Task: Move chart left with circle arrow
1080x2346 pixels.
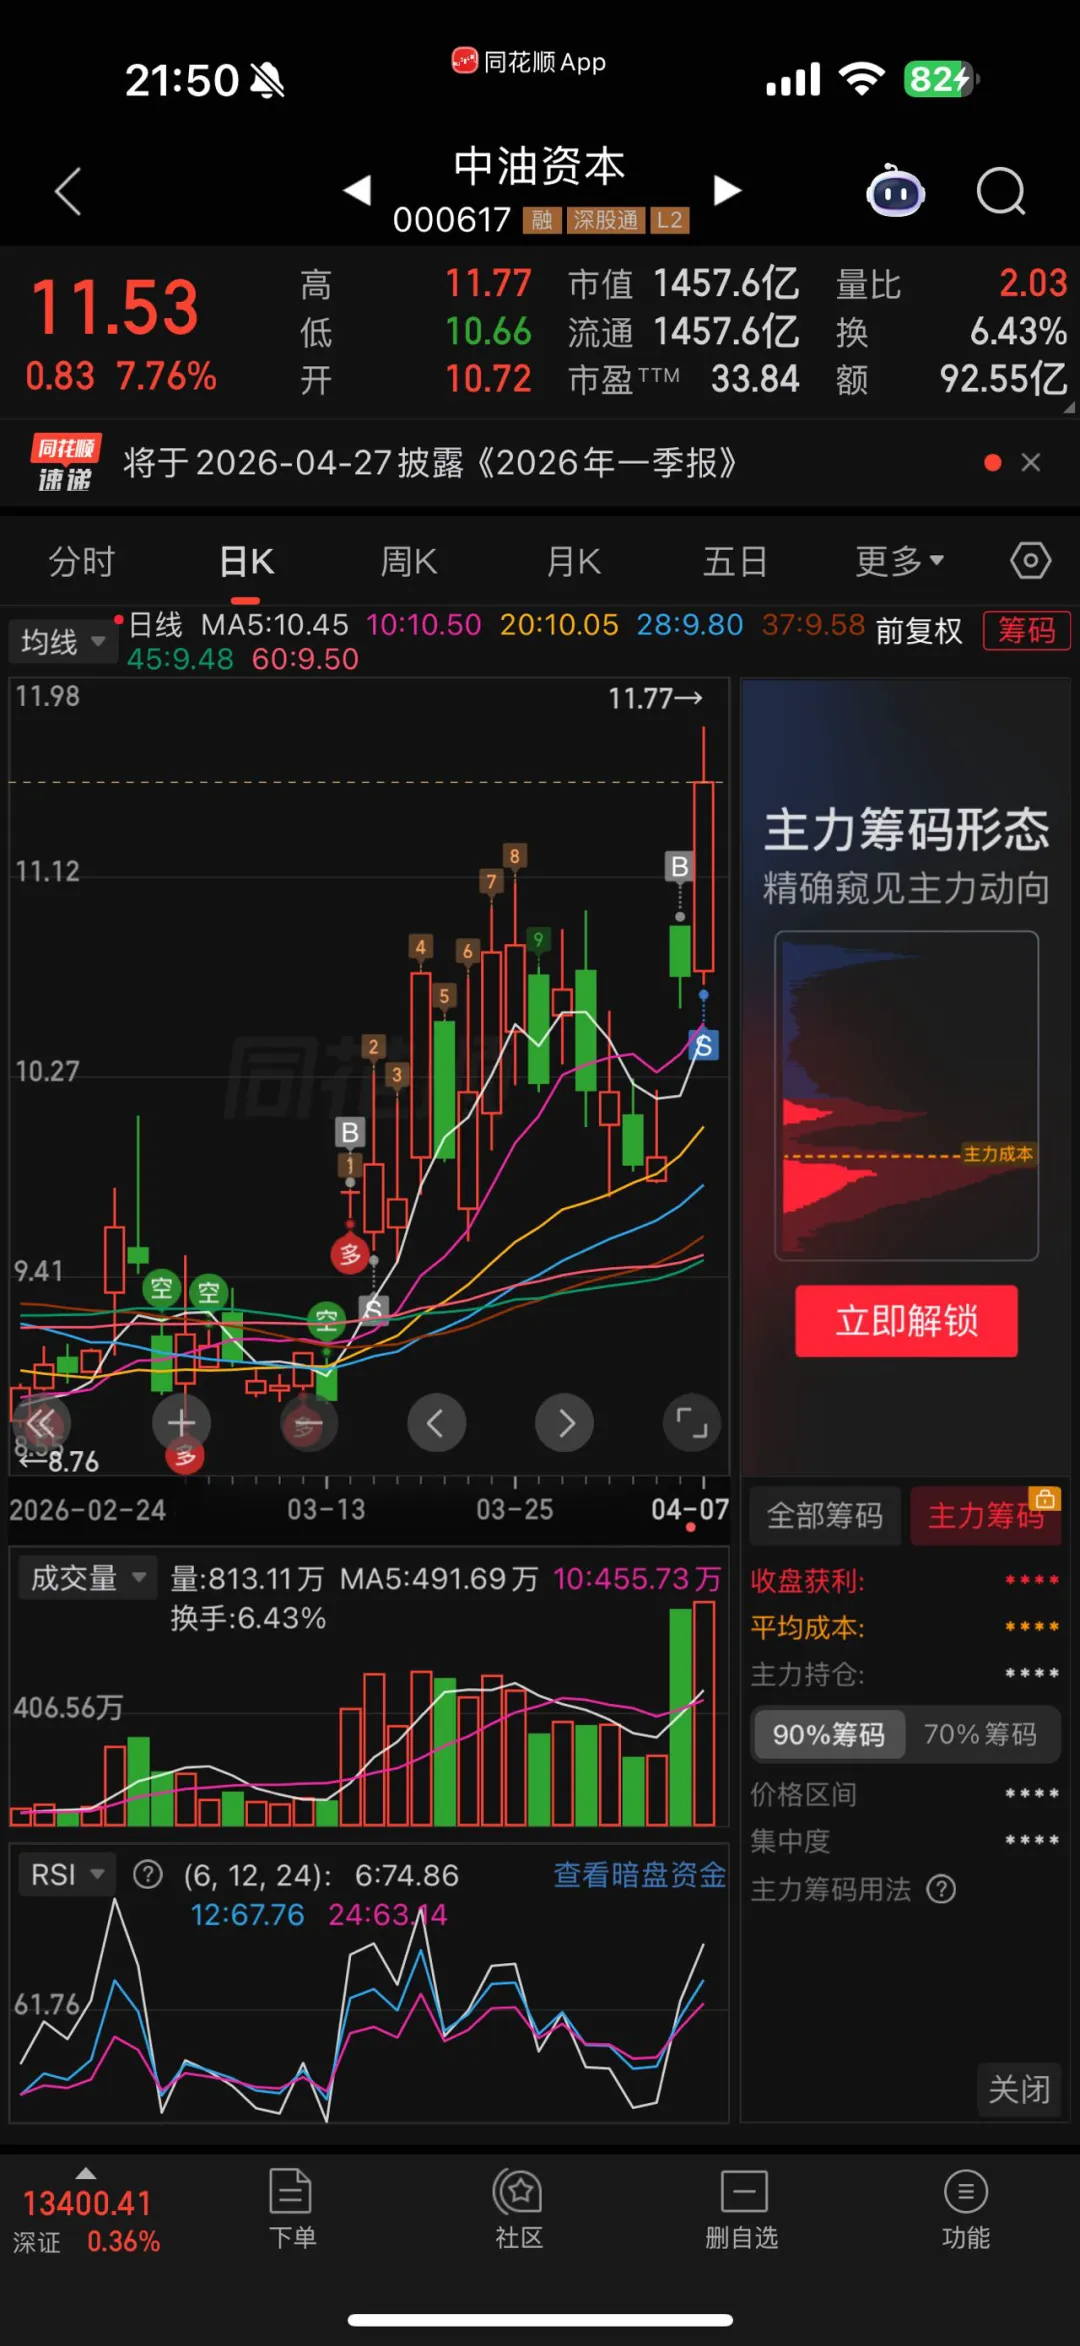Action: pos(436,1422)
